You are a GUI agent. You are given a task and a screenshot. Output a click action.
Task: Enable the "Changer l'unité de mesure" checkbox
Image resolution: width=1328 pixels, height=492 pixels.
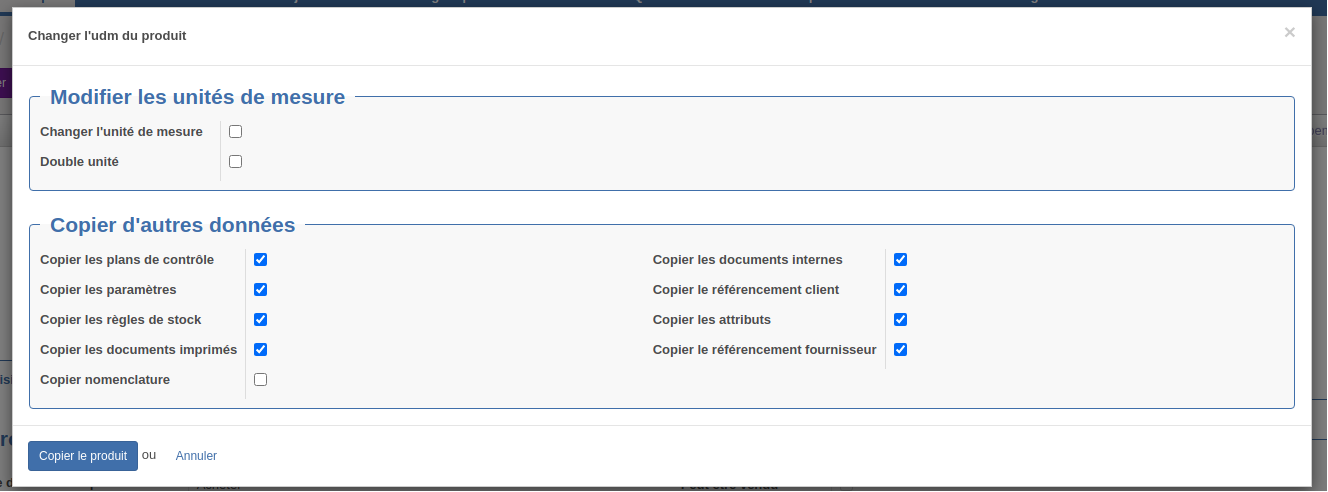click(x=235, y=131)
